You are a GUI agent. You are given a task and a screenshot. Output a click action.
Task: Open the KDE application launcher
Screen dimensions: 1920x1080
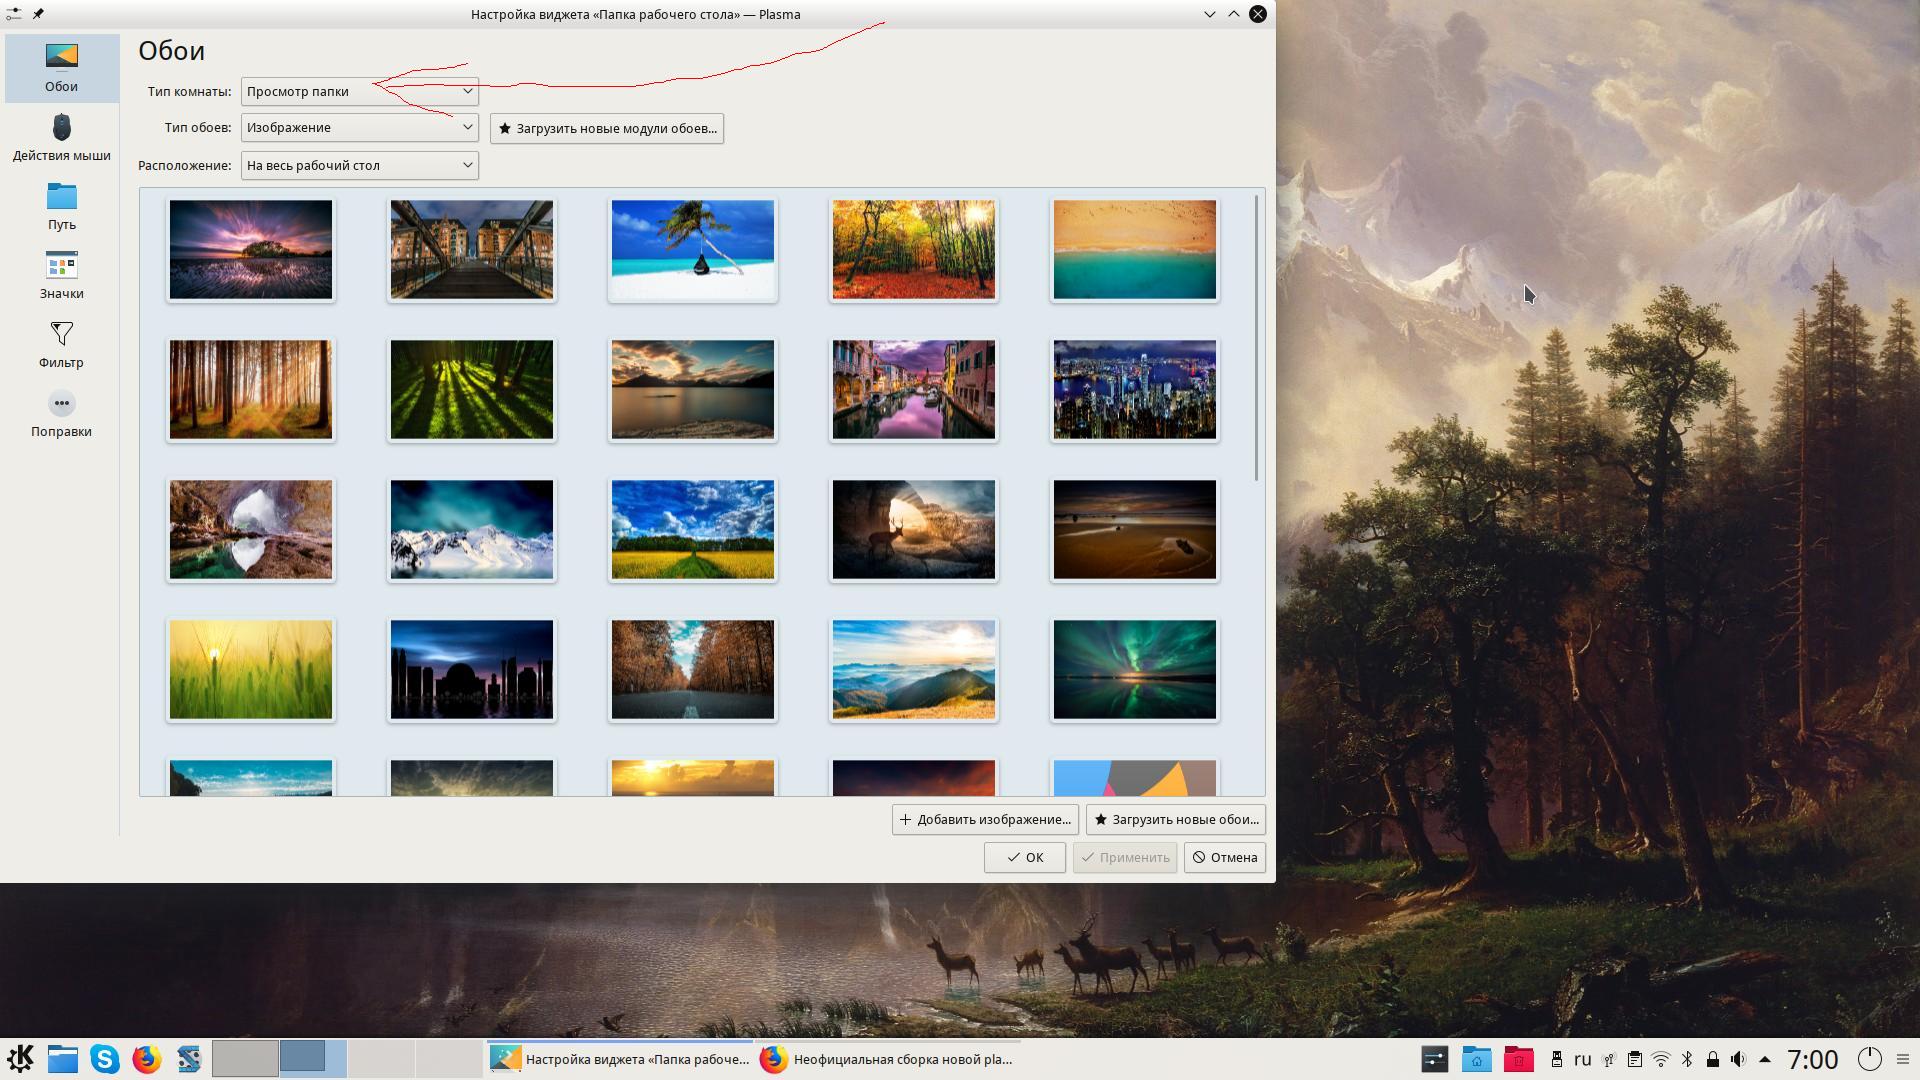click(x=21, y=1059)
